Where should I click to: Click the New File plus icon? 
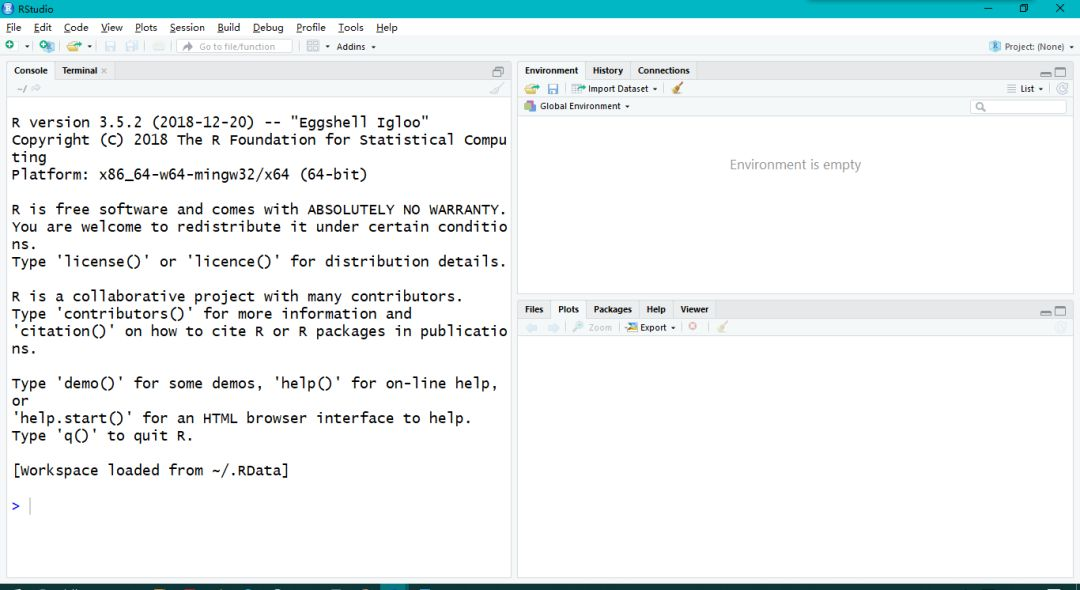point(10,45)
